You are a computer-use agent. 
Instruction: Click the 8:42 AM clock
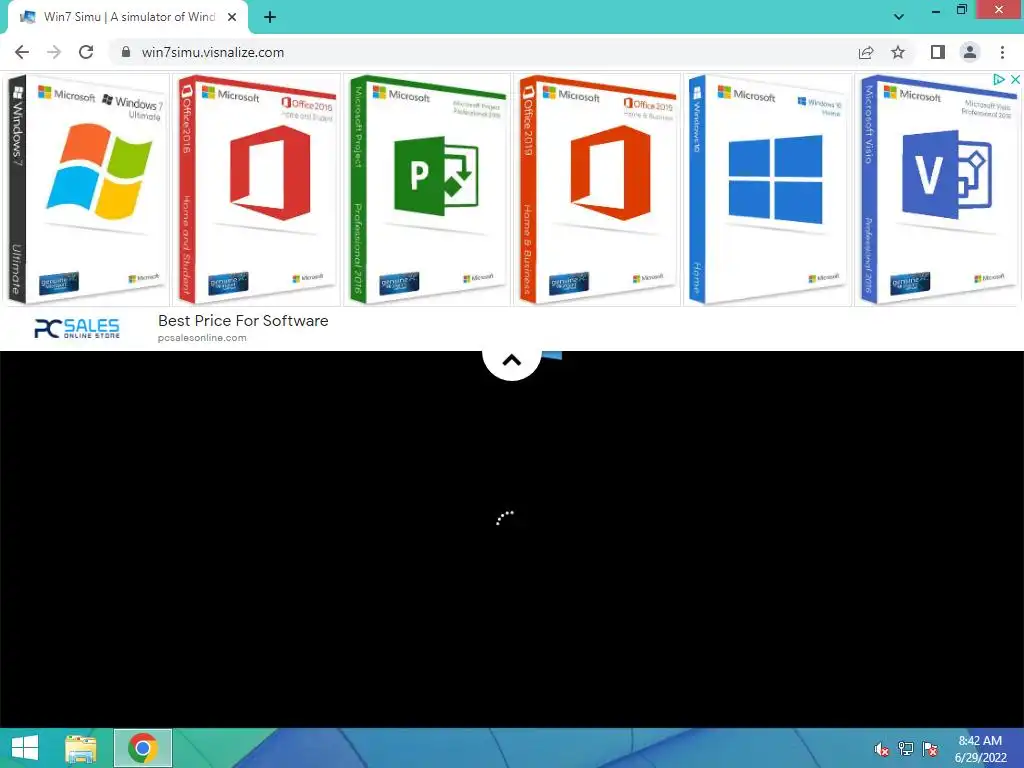pos(980,741)
